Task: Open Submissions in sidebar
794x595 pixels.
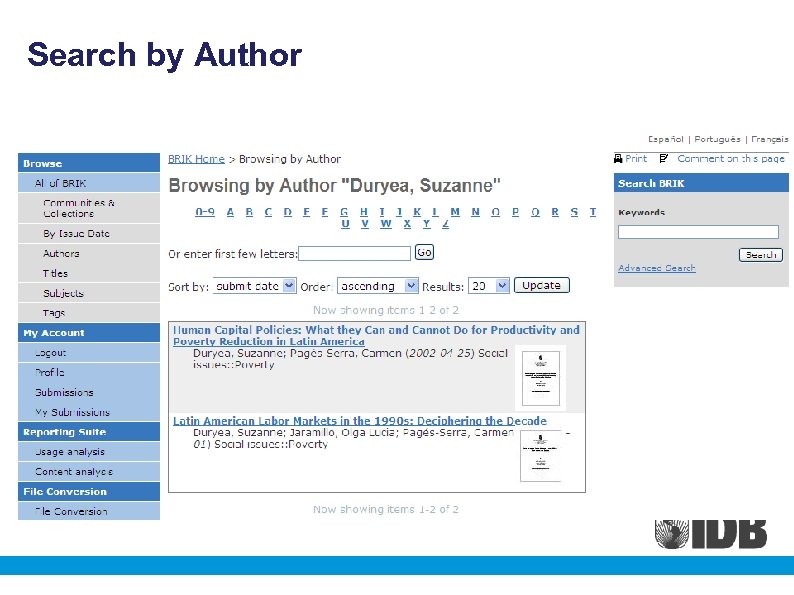Action: 89,392
